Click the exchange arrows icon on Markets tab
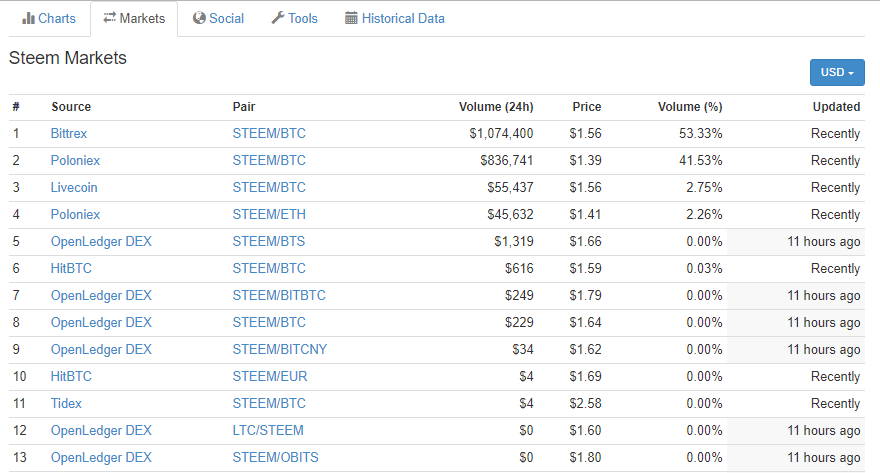 pyautogui.click(x=109, y=19)
